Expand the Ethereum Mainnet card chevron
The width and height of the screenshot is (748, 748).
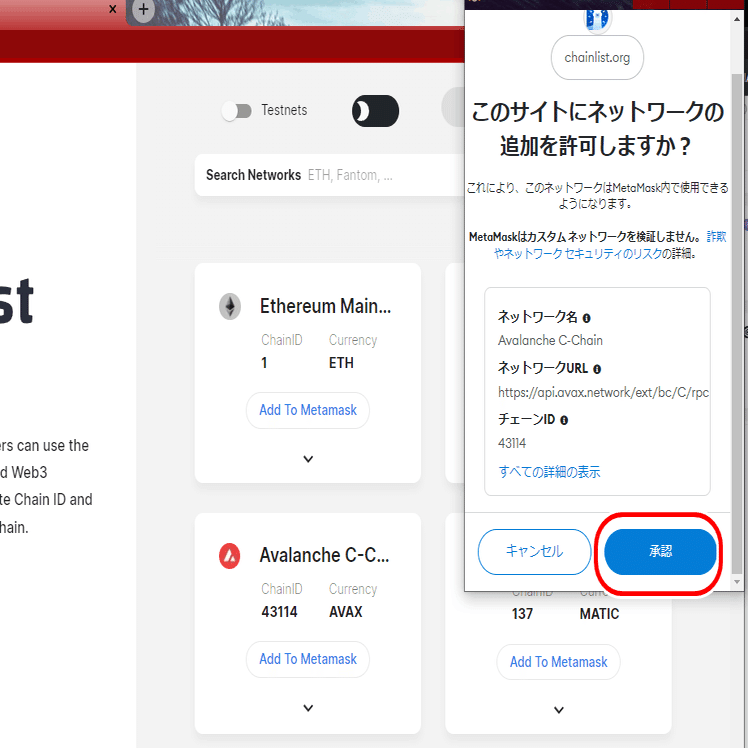(308, 459)
